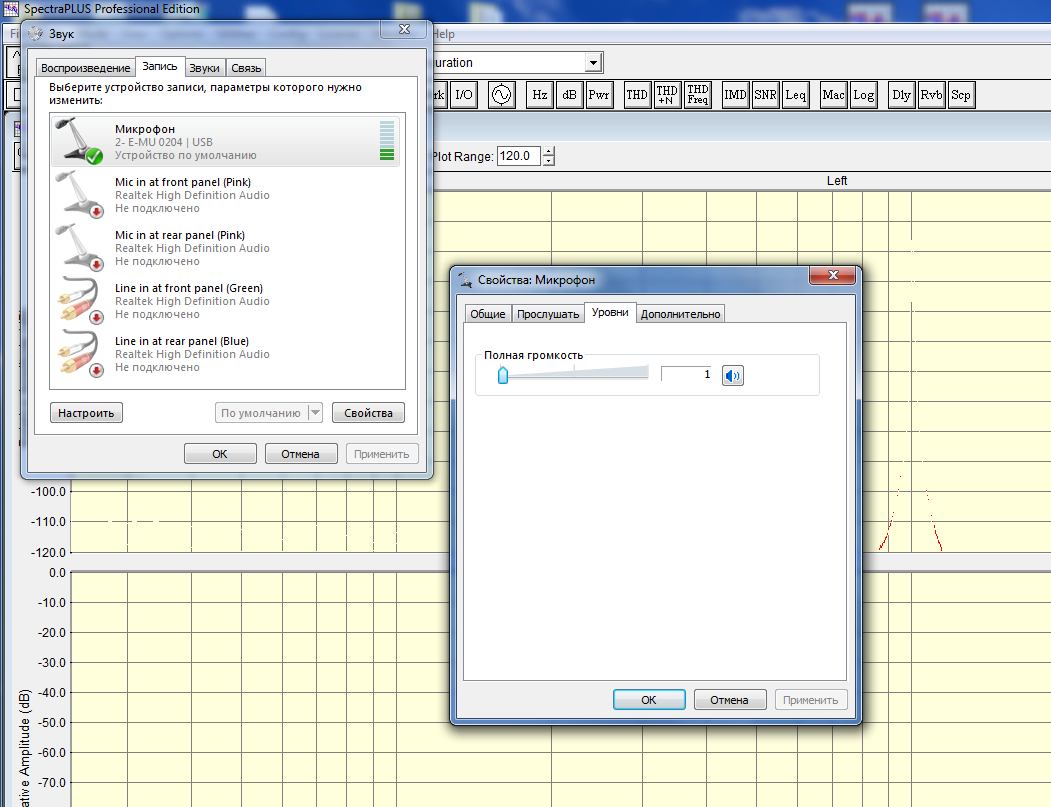The image size is (1051, 807).
Task: Select Line in at rear panel (Blue)
Action: (225, 354)
